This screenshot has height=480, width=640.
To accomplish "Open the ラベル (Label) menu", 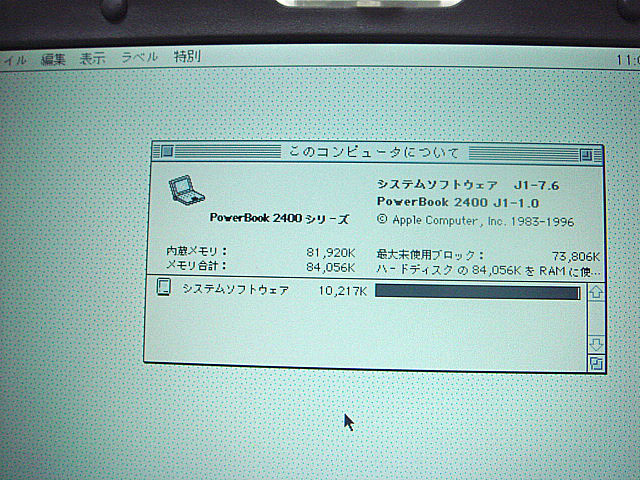I will 139,57.
